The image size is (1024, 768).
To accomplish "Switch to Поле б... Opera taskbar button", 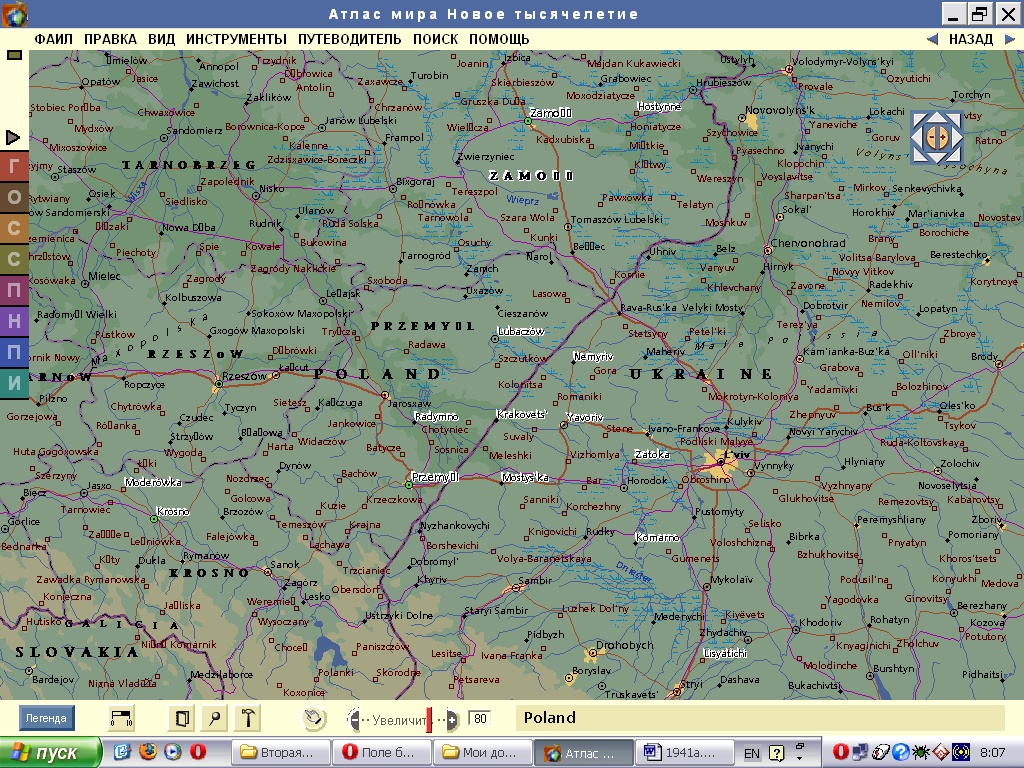I will coord(381,752).
